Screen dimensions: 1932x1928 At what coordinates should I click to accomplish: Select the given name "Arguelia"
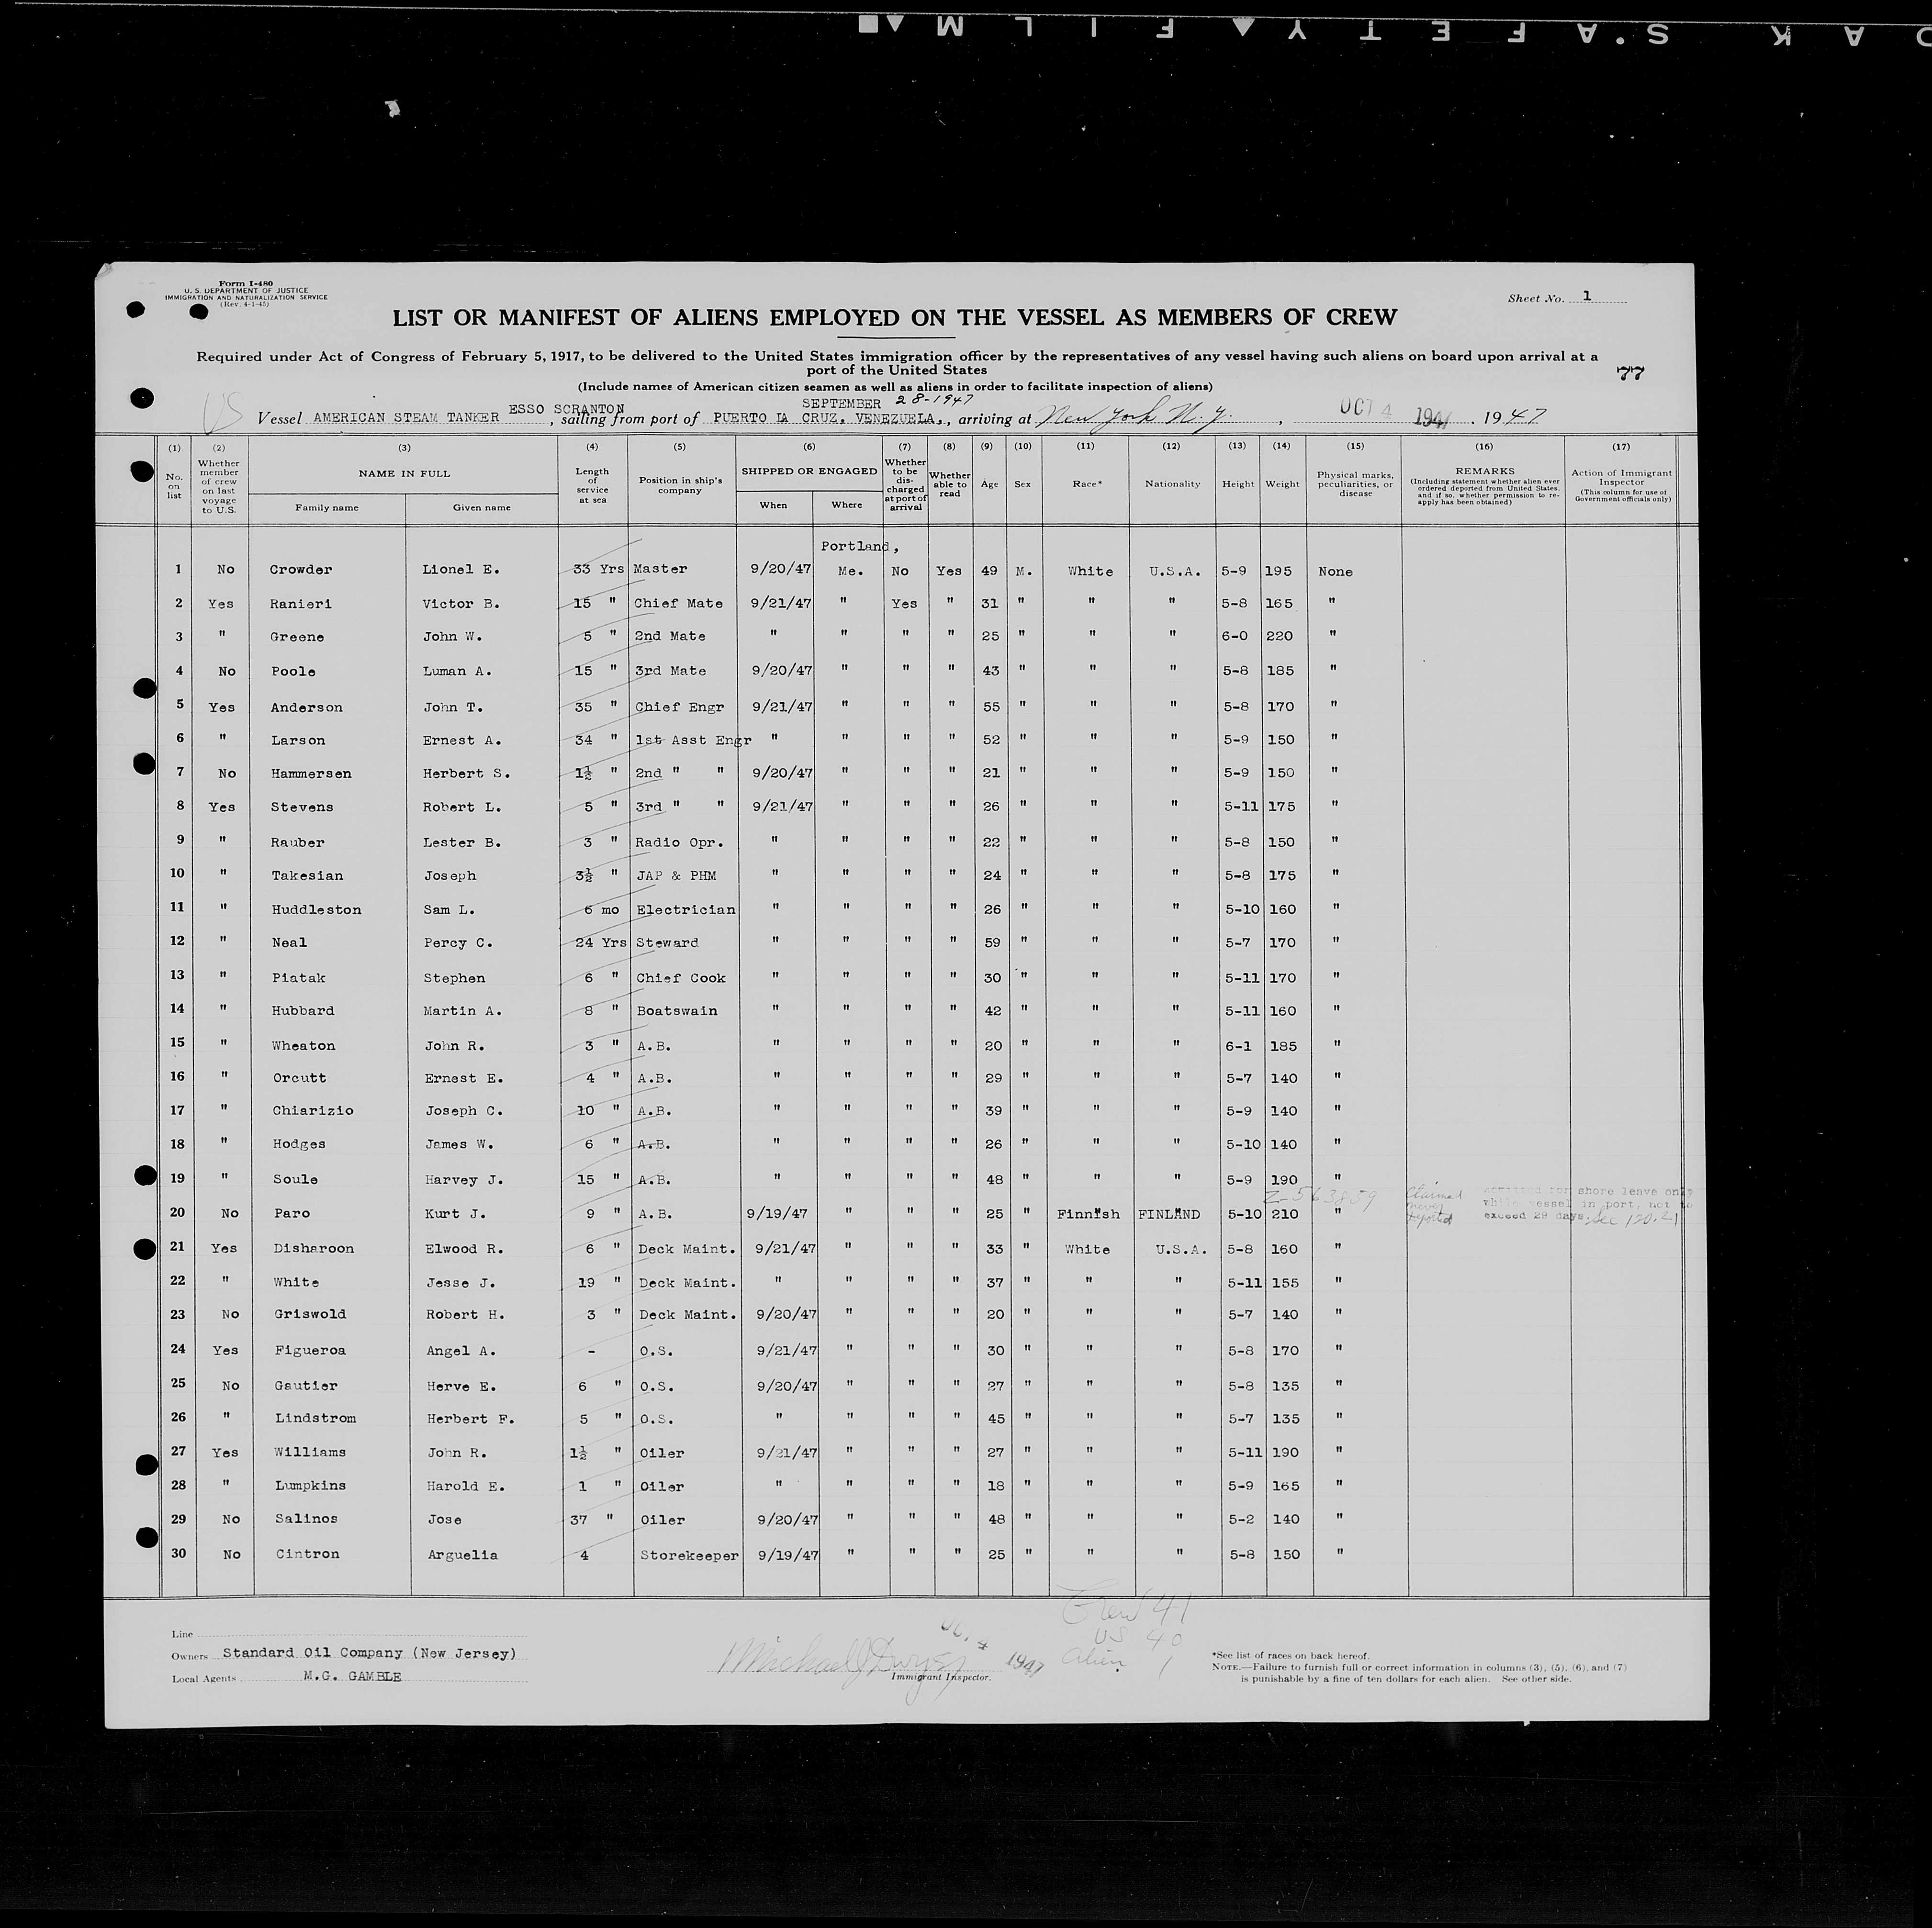(x=463, y=1555)
